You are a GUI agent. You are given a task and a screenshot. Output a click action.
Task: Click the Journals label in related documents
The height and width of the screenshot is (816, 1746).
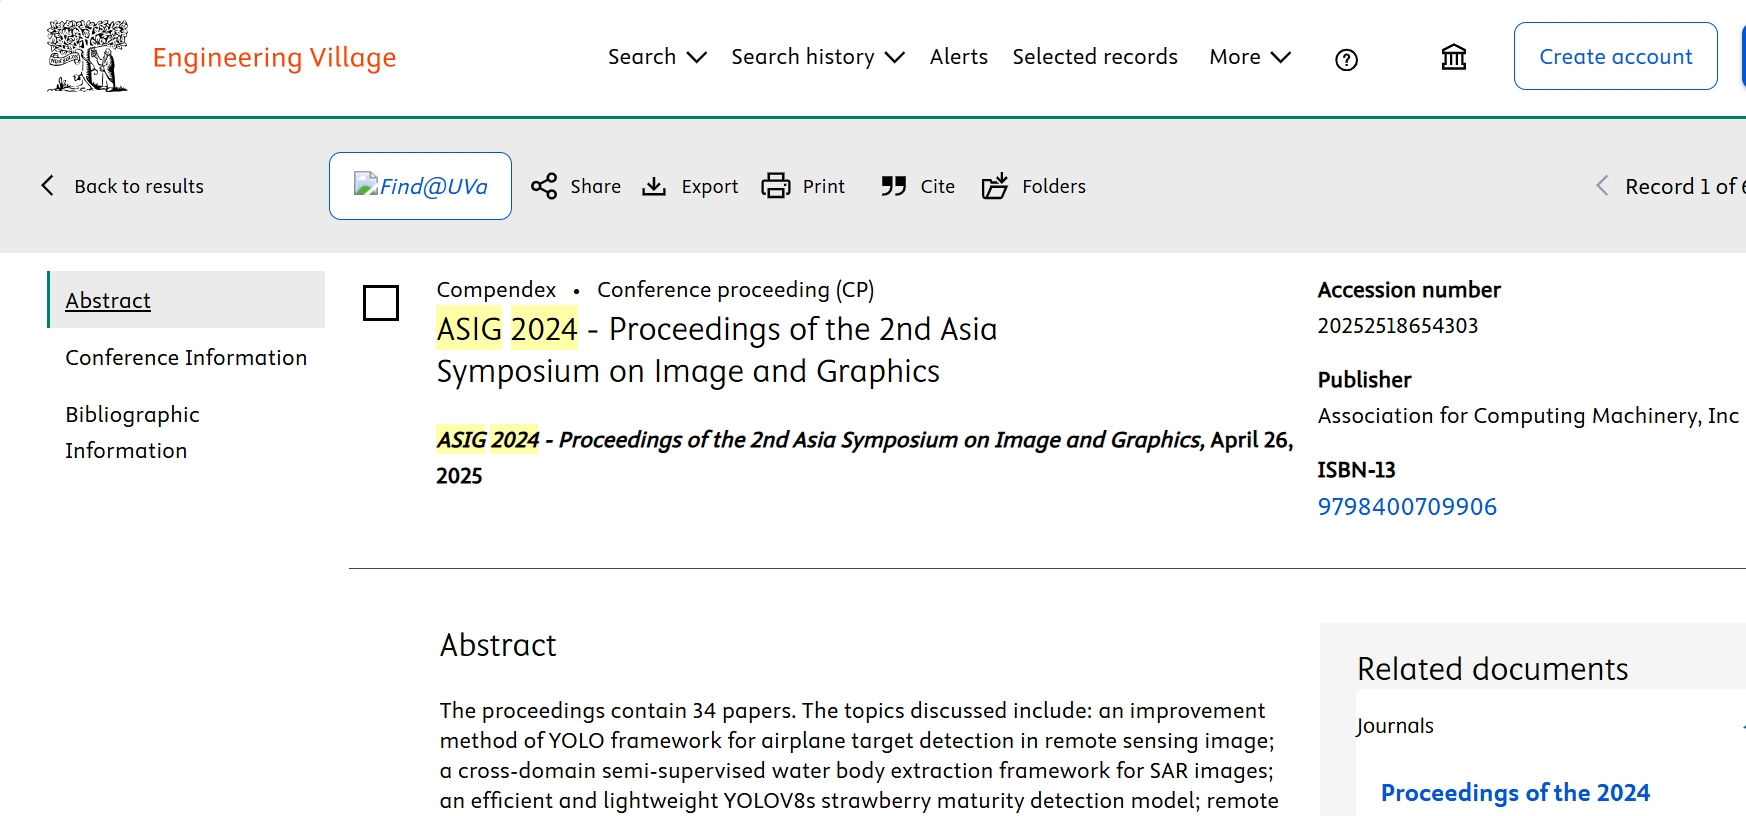[x=1395, y=726]
